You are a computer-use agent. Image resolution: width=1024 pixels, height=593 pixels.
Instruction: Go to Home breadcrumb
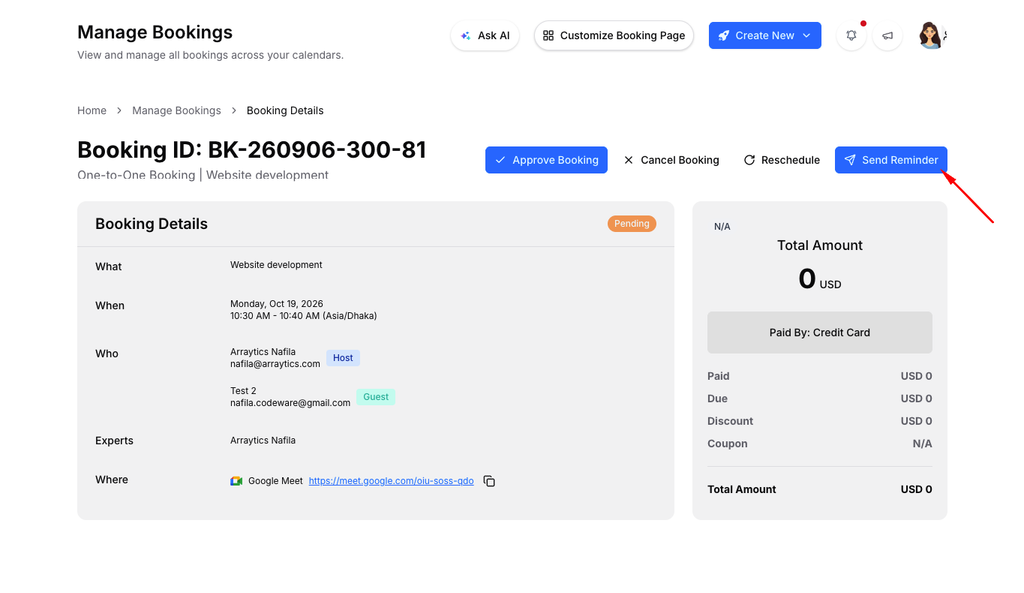pos(91,110)
